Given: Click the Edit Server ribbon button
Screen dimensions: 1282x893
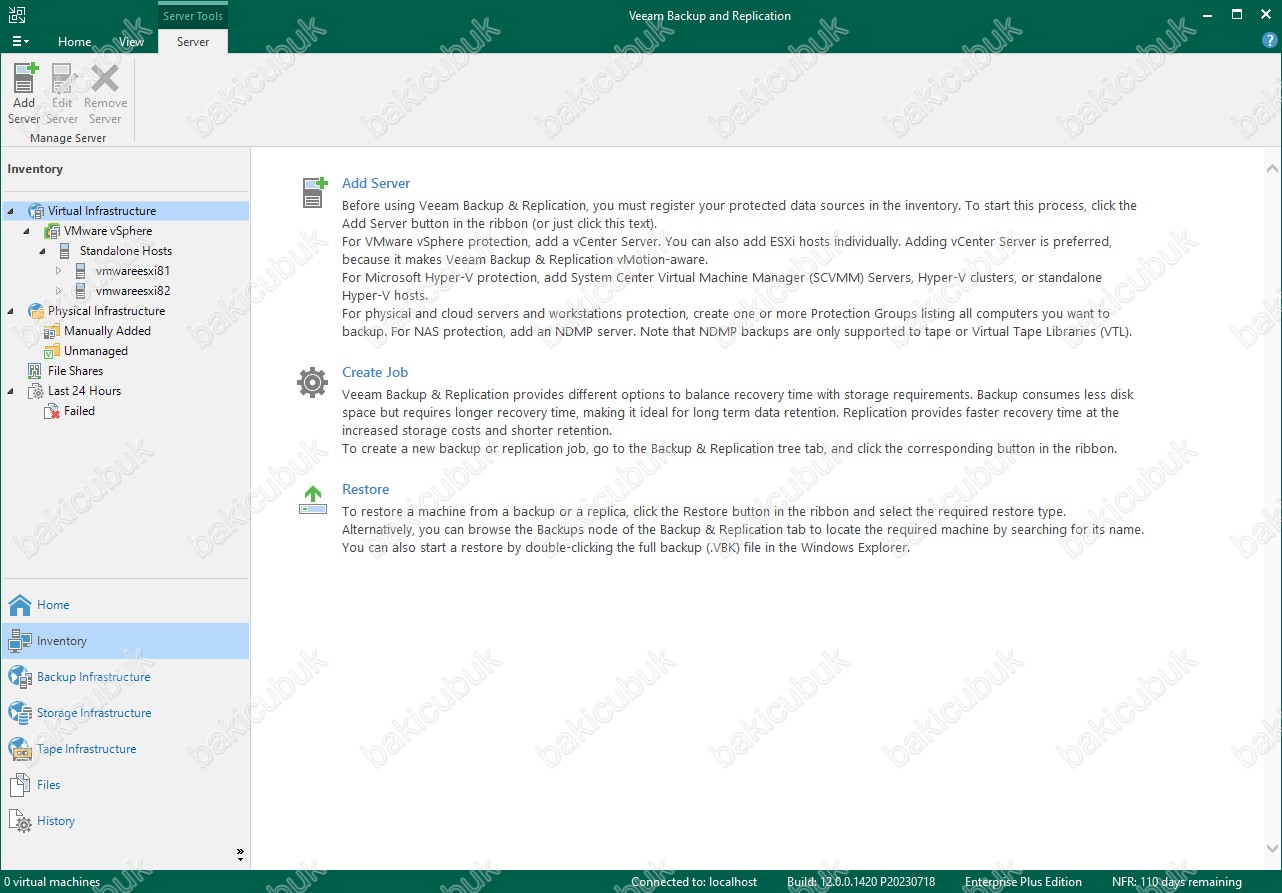Looking at the screenshot, I should click(62, 94).
